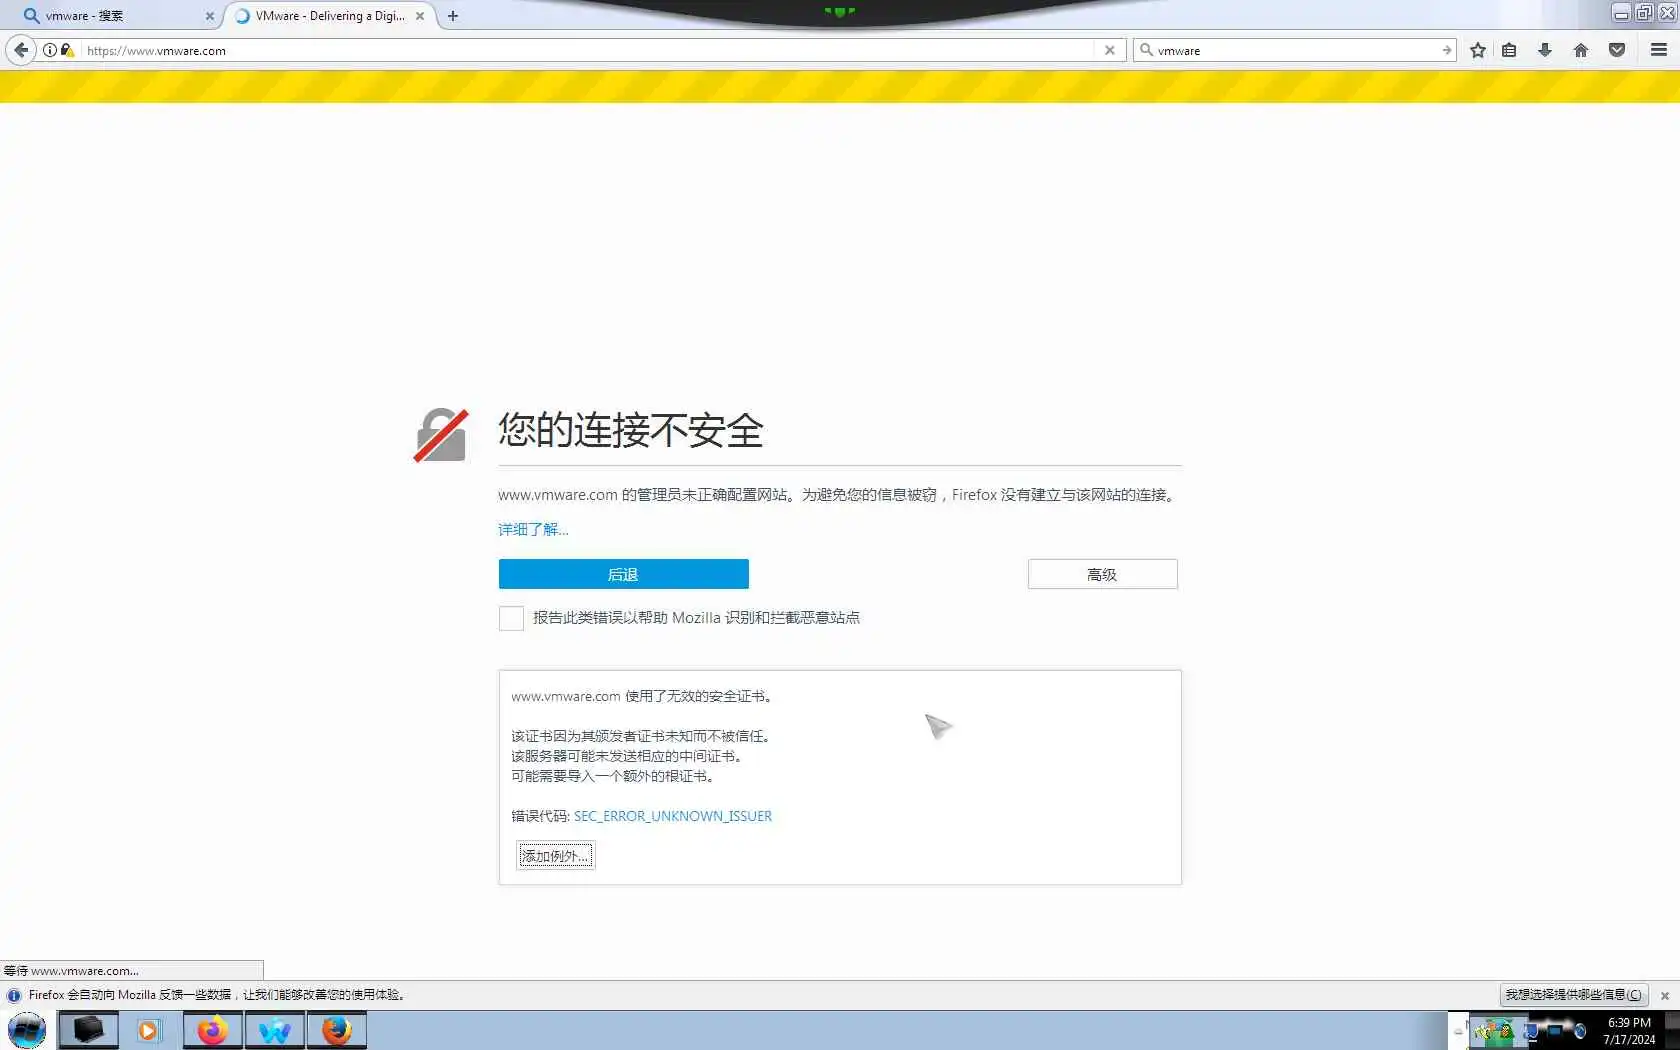Click the insecure lock warning icon in address bar
The height and width of the screenshot is (1050, 1680).
click(67, 50)
